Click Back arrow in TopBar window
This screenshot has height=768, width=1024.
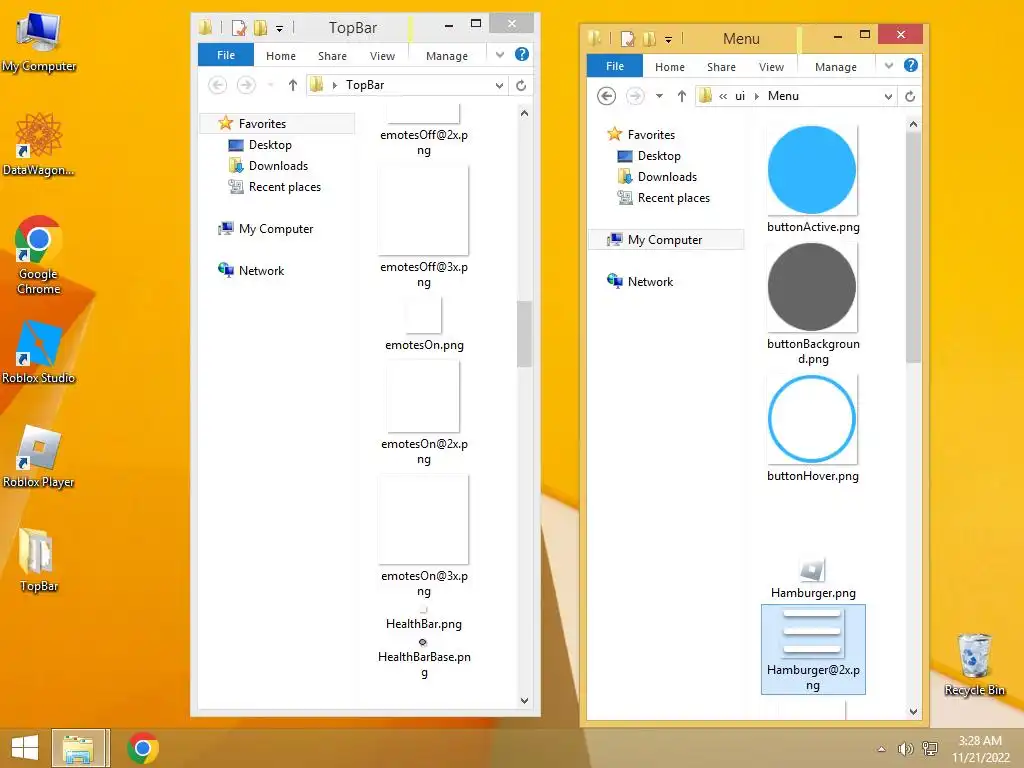click(x=217, y=85)
